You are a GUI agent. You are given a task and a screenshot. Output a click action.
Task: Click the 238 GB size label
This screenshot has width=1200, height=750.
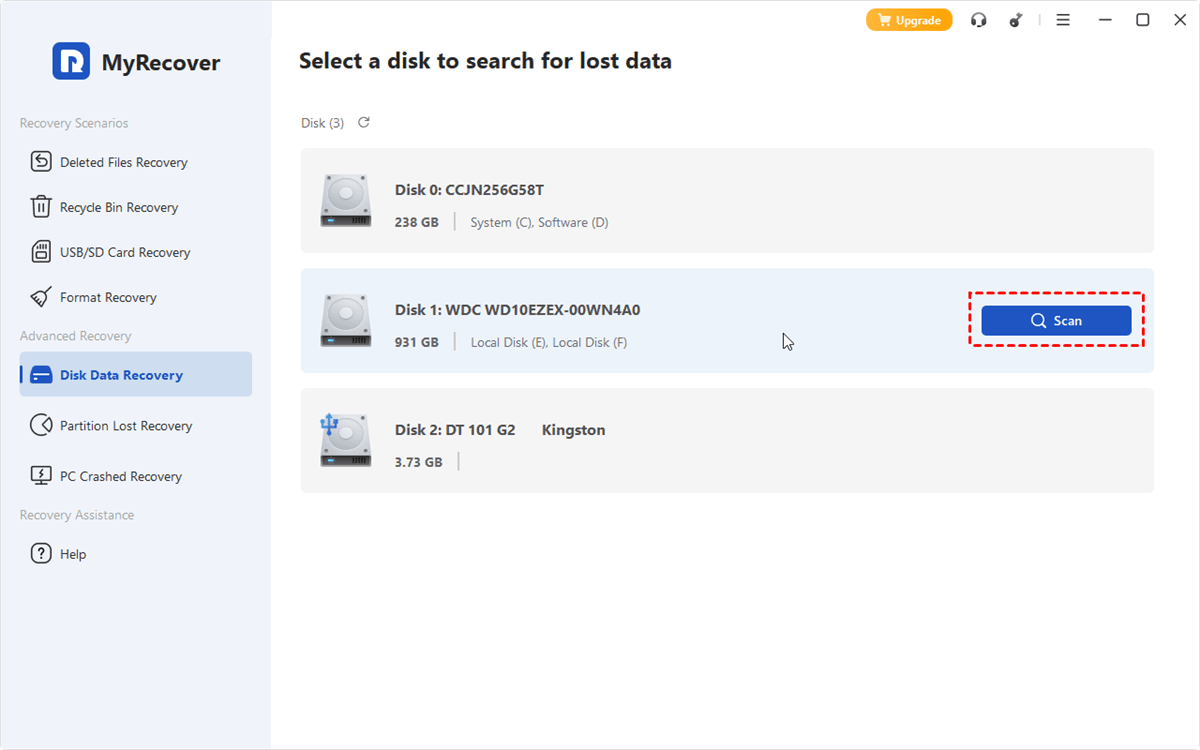pyautogui.click(x=416, y=222)
